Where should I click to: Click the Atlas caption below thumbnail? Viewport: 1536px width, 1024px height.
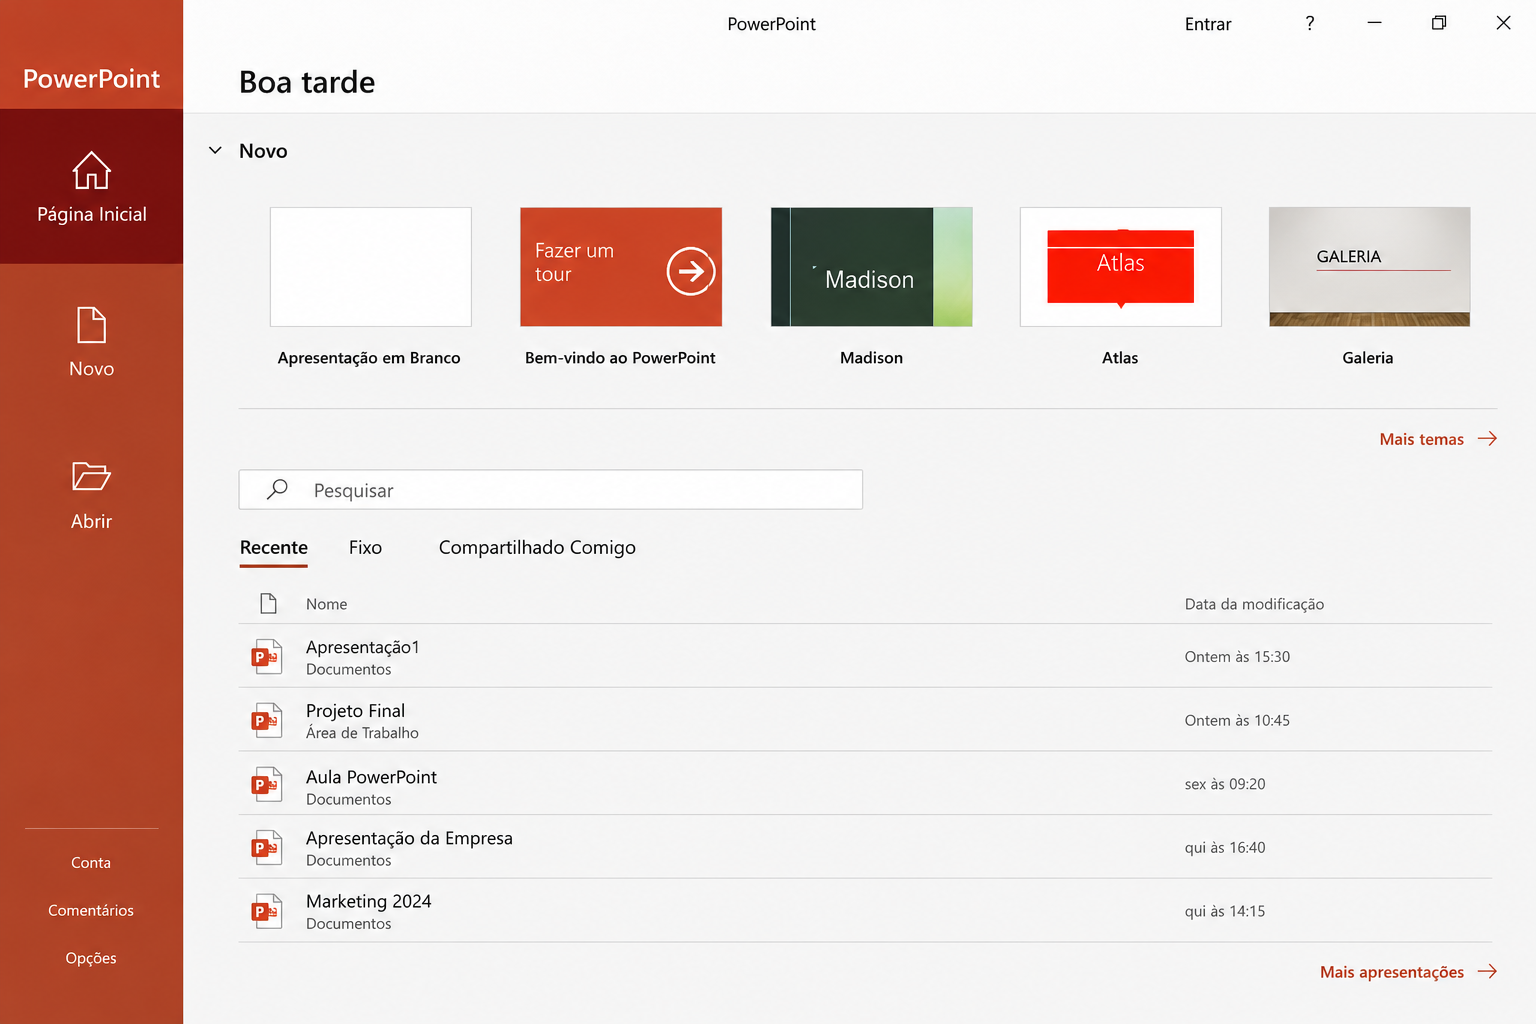click(x=1120, y=358)
